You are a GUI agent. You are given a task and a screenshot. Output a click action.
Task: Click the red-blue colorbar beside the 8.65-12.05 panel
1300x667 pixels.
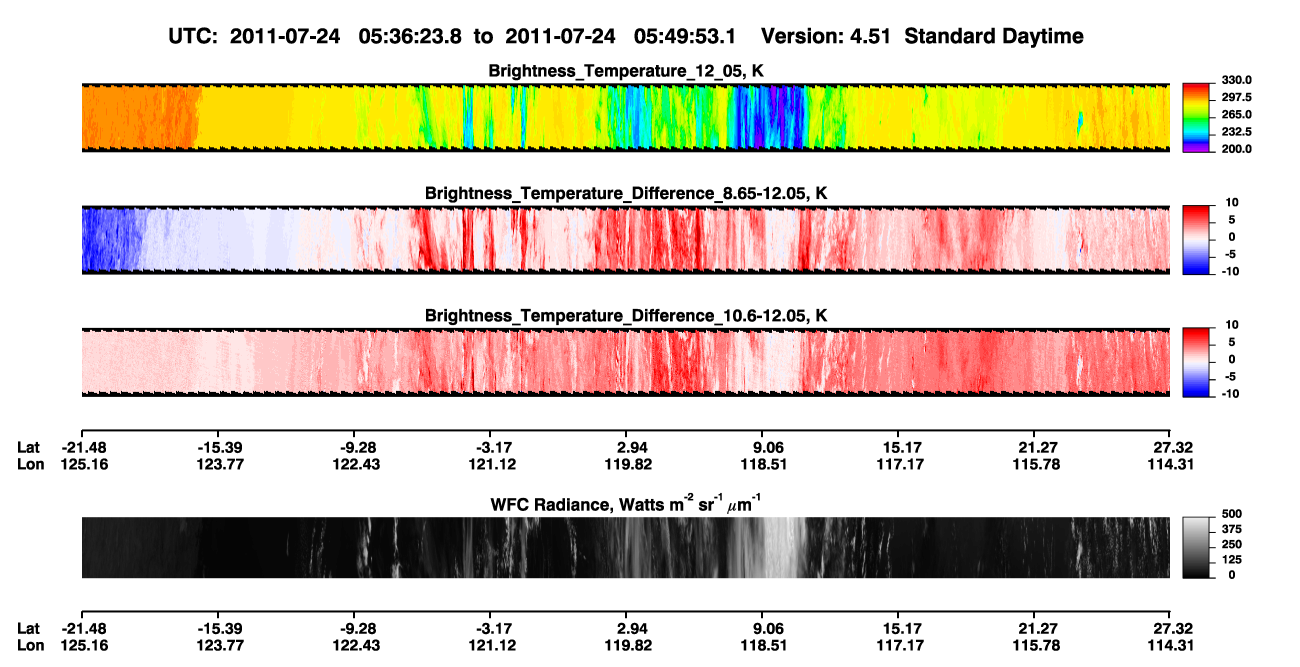coord(1197,238)
